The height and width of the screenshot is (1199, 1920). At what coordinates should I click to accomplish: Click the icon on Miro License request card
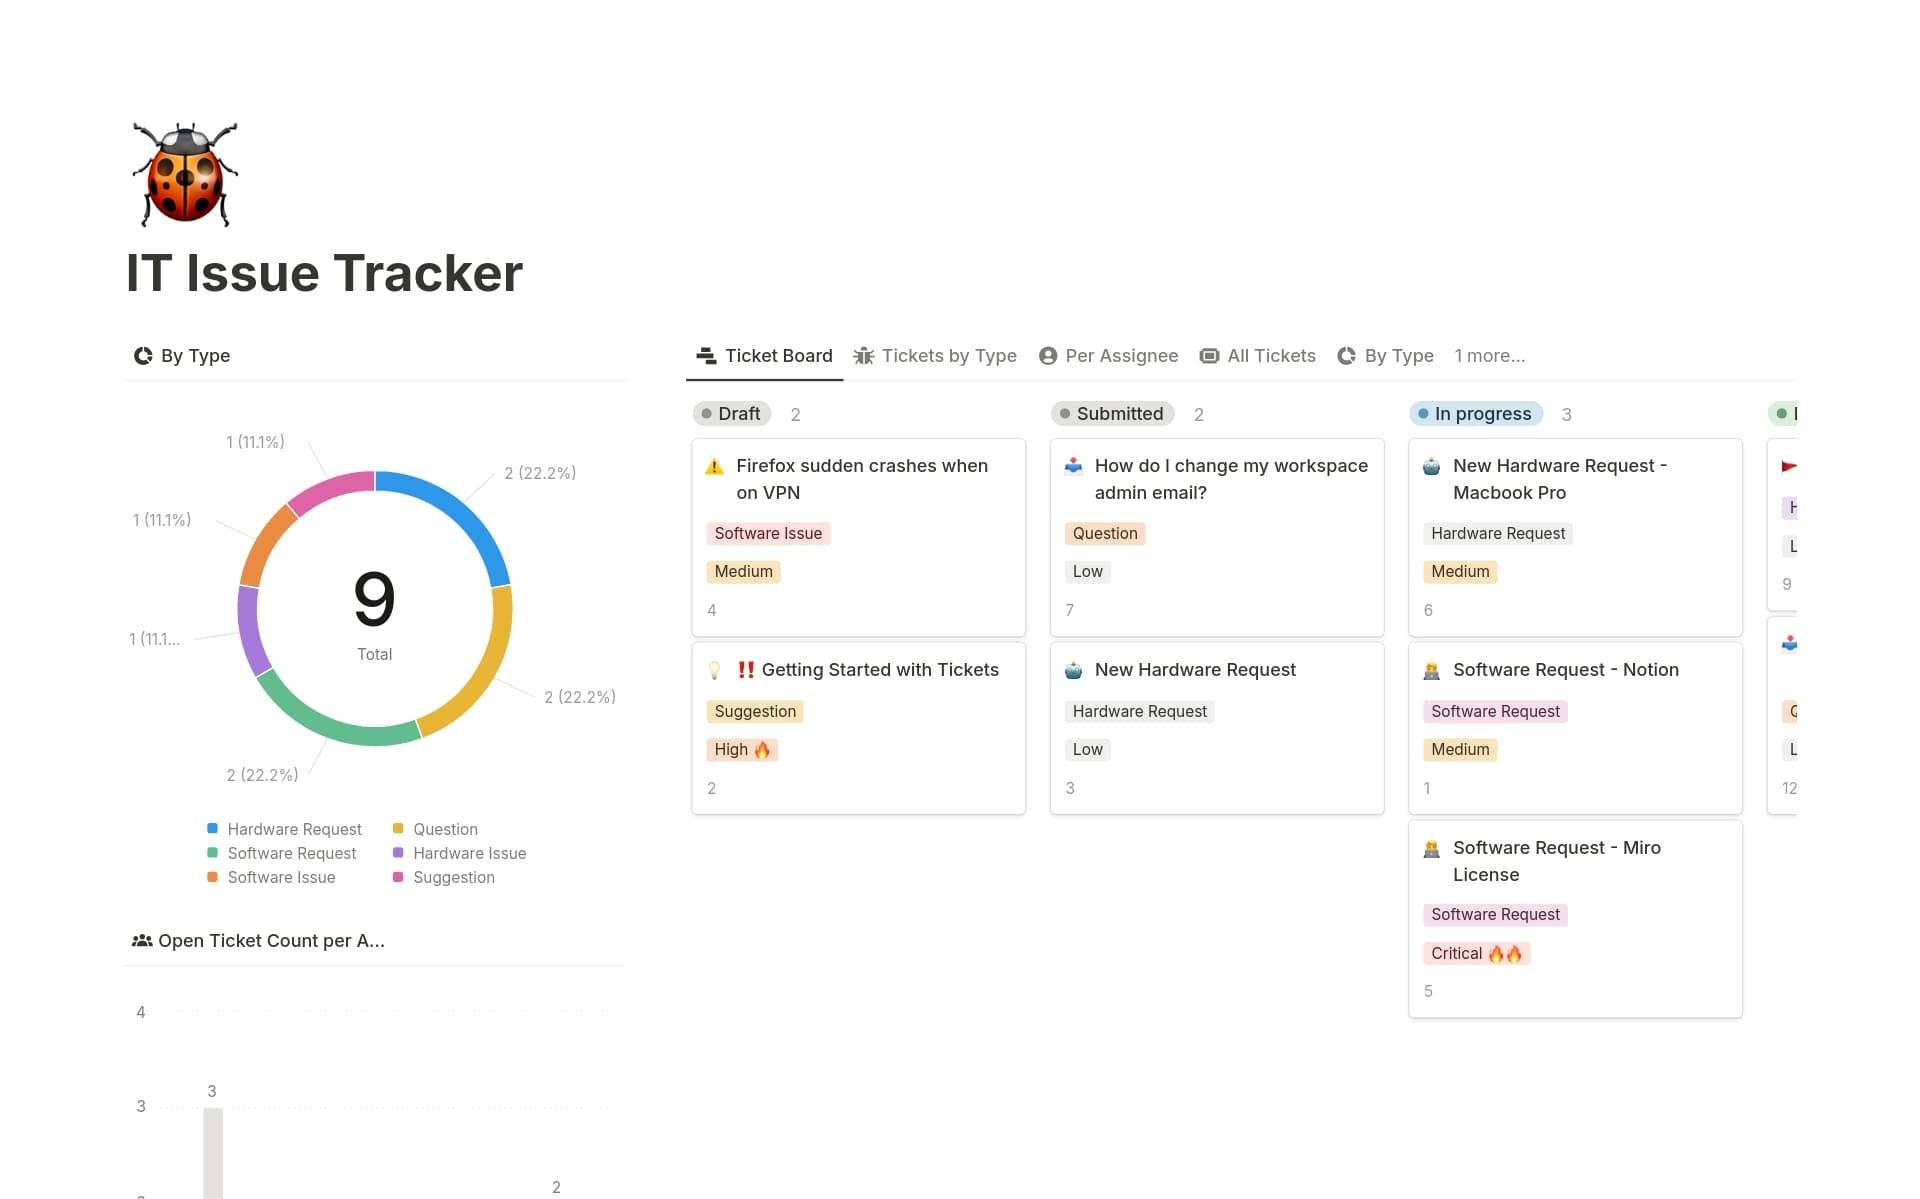click(x=1431, y=849)
